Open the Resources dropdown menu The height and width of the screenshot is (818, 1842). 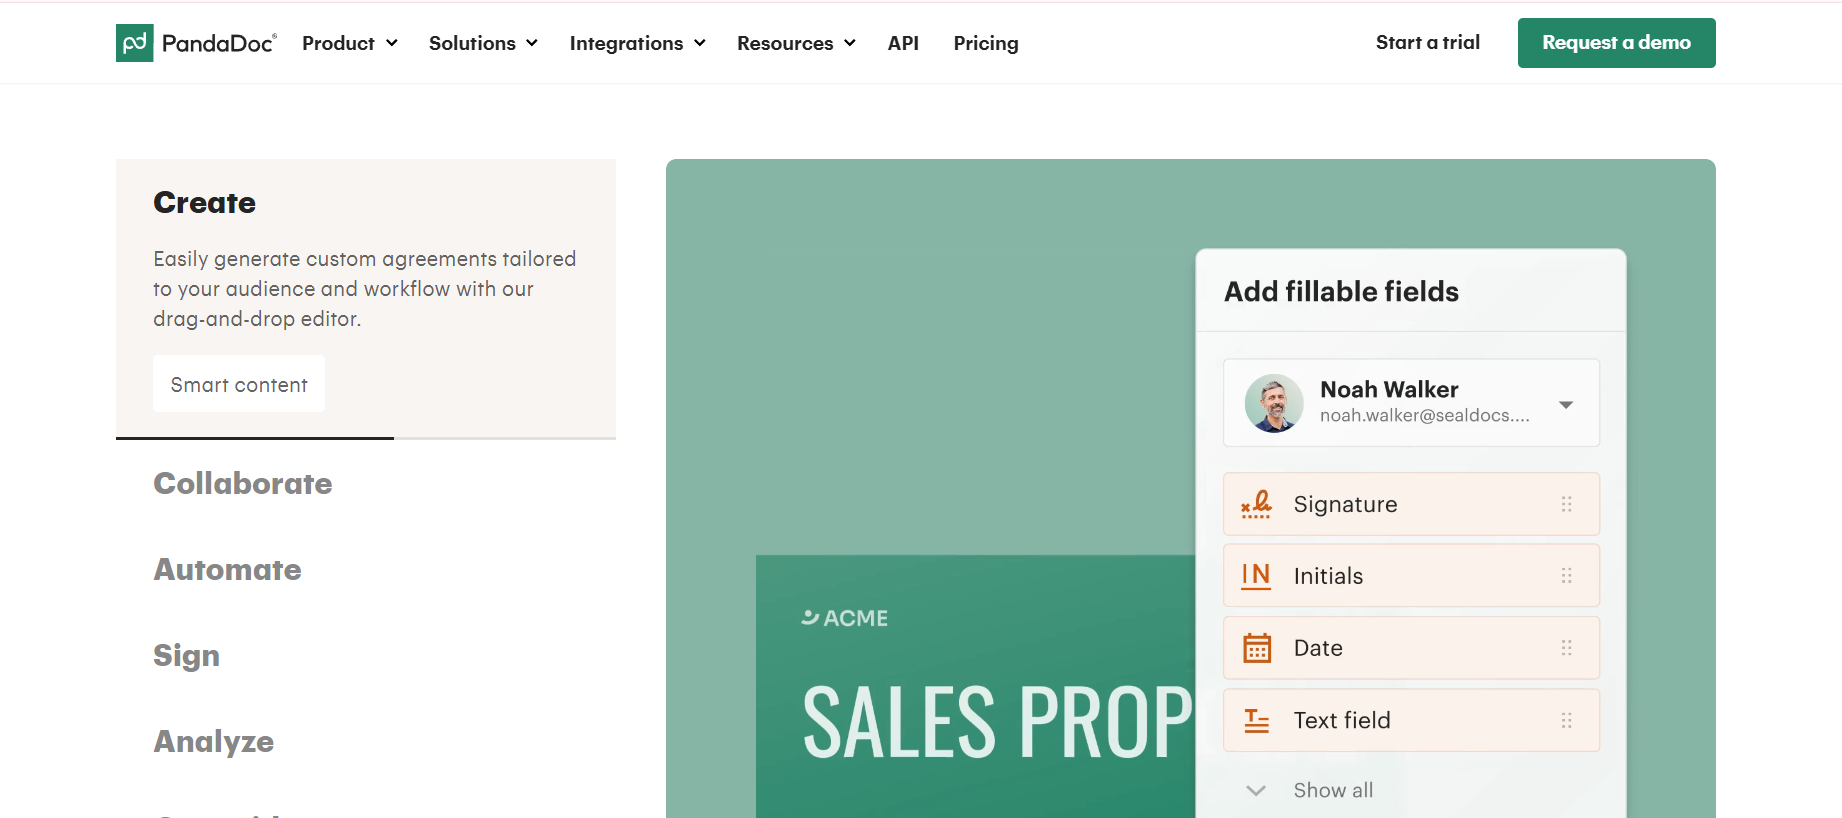pyautogui.click(x=796, y=43)
